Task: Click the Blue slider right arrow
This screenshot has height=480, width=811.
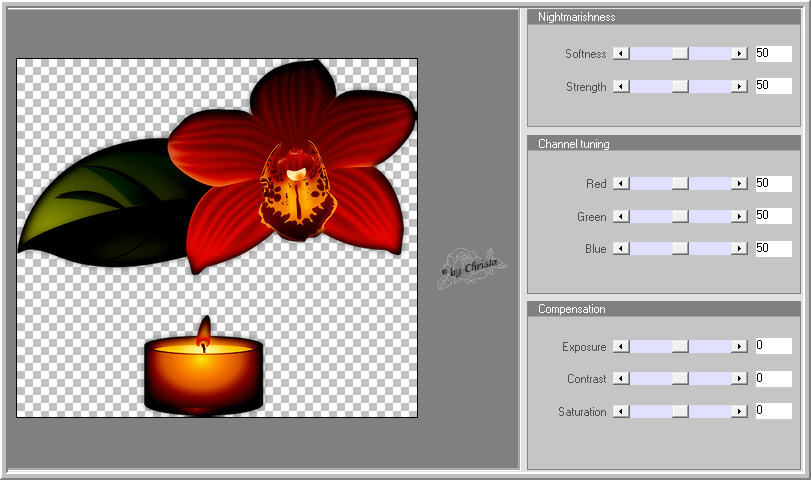Action: (x=740, y=249)
